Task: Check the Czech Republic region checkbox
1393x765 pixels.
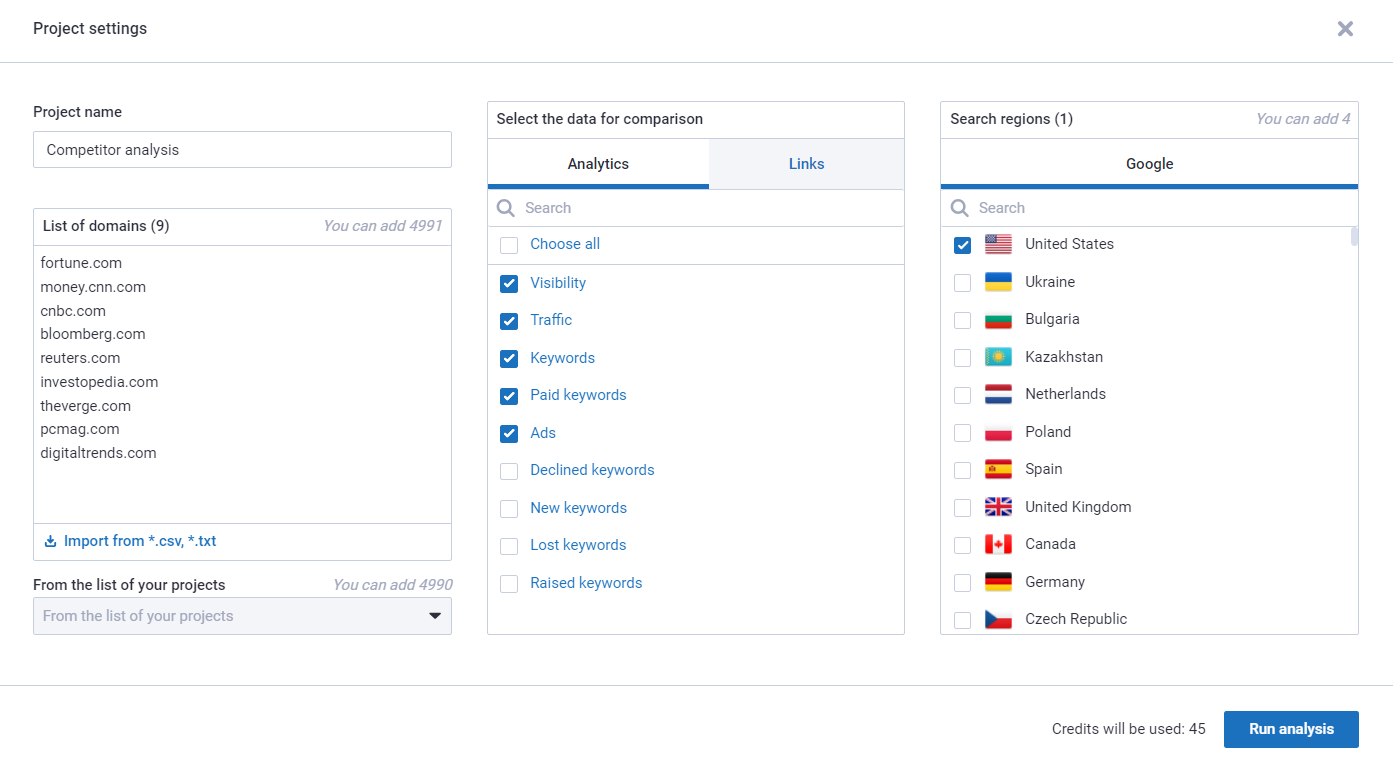Action: (x=962, y=620)
